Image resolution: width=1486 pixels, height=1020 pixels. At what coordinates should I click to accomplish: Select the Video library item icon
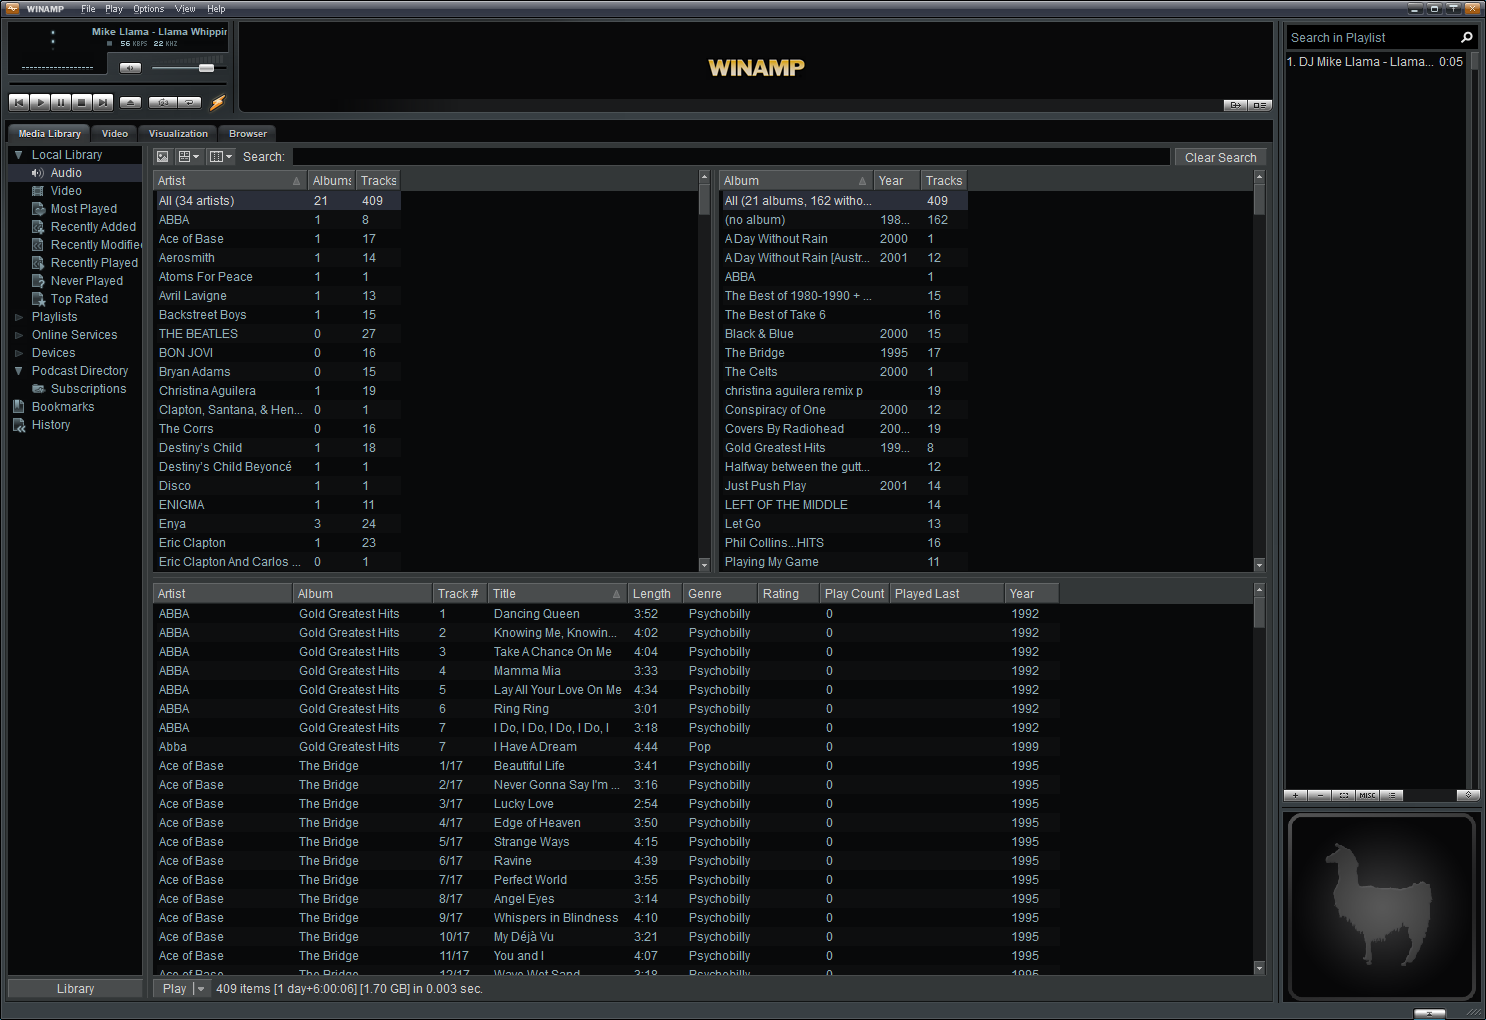coord(38,191)
